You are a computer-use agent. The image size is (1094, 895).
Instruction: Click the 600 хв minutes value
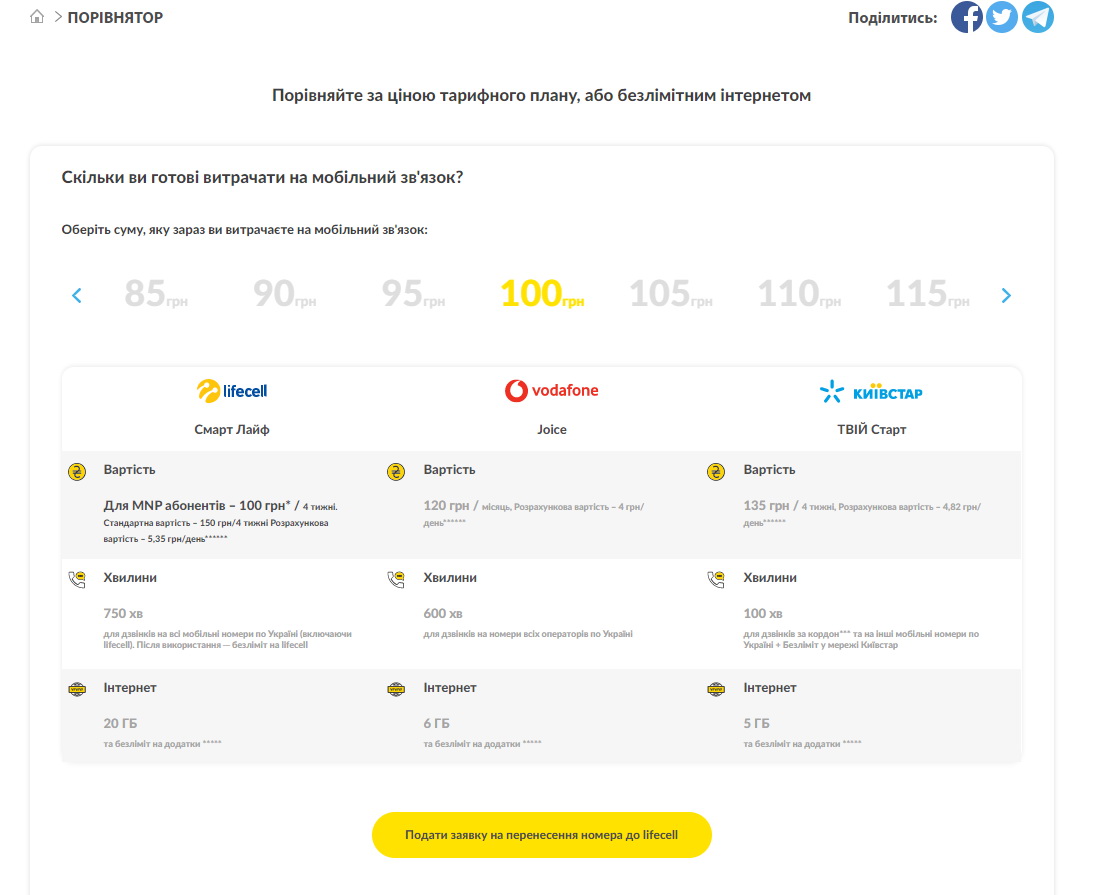point(443,614)
